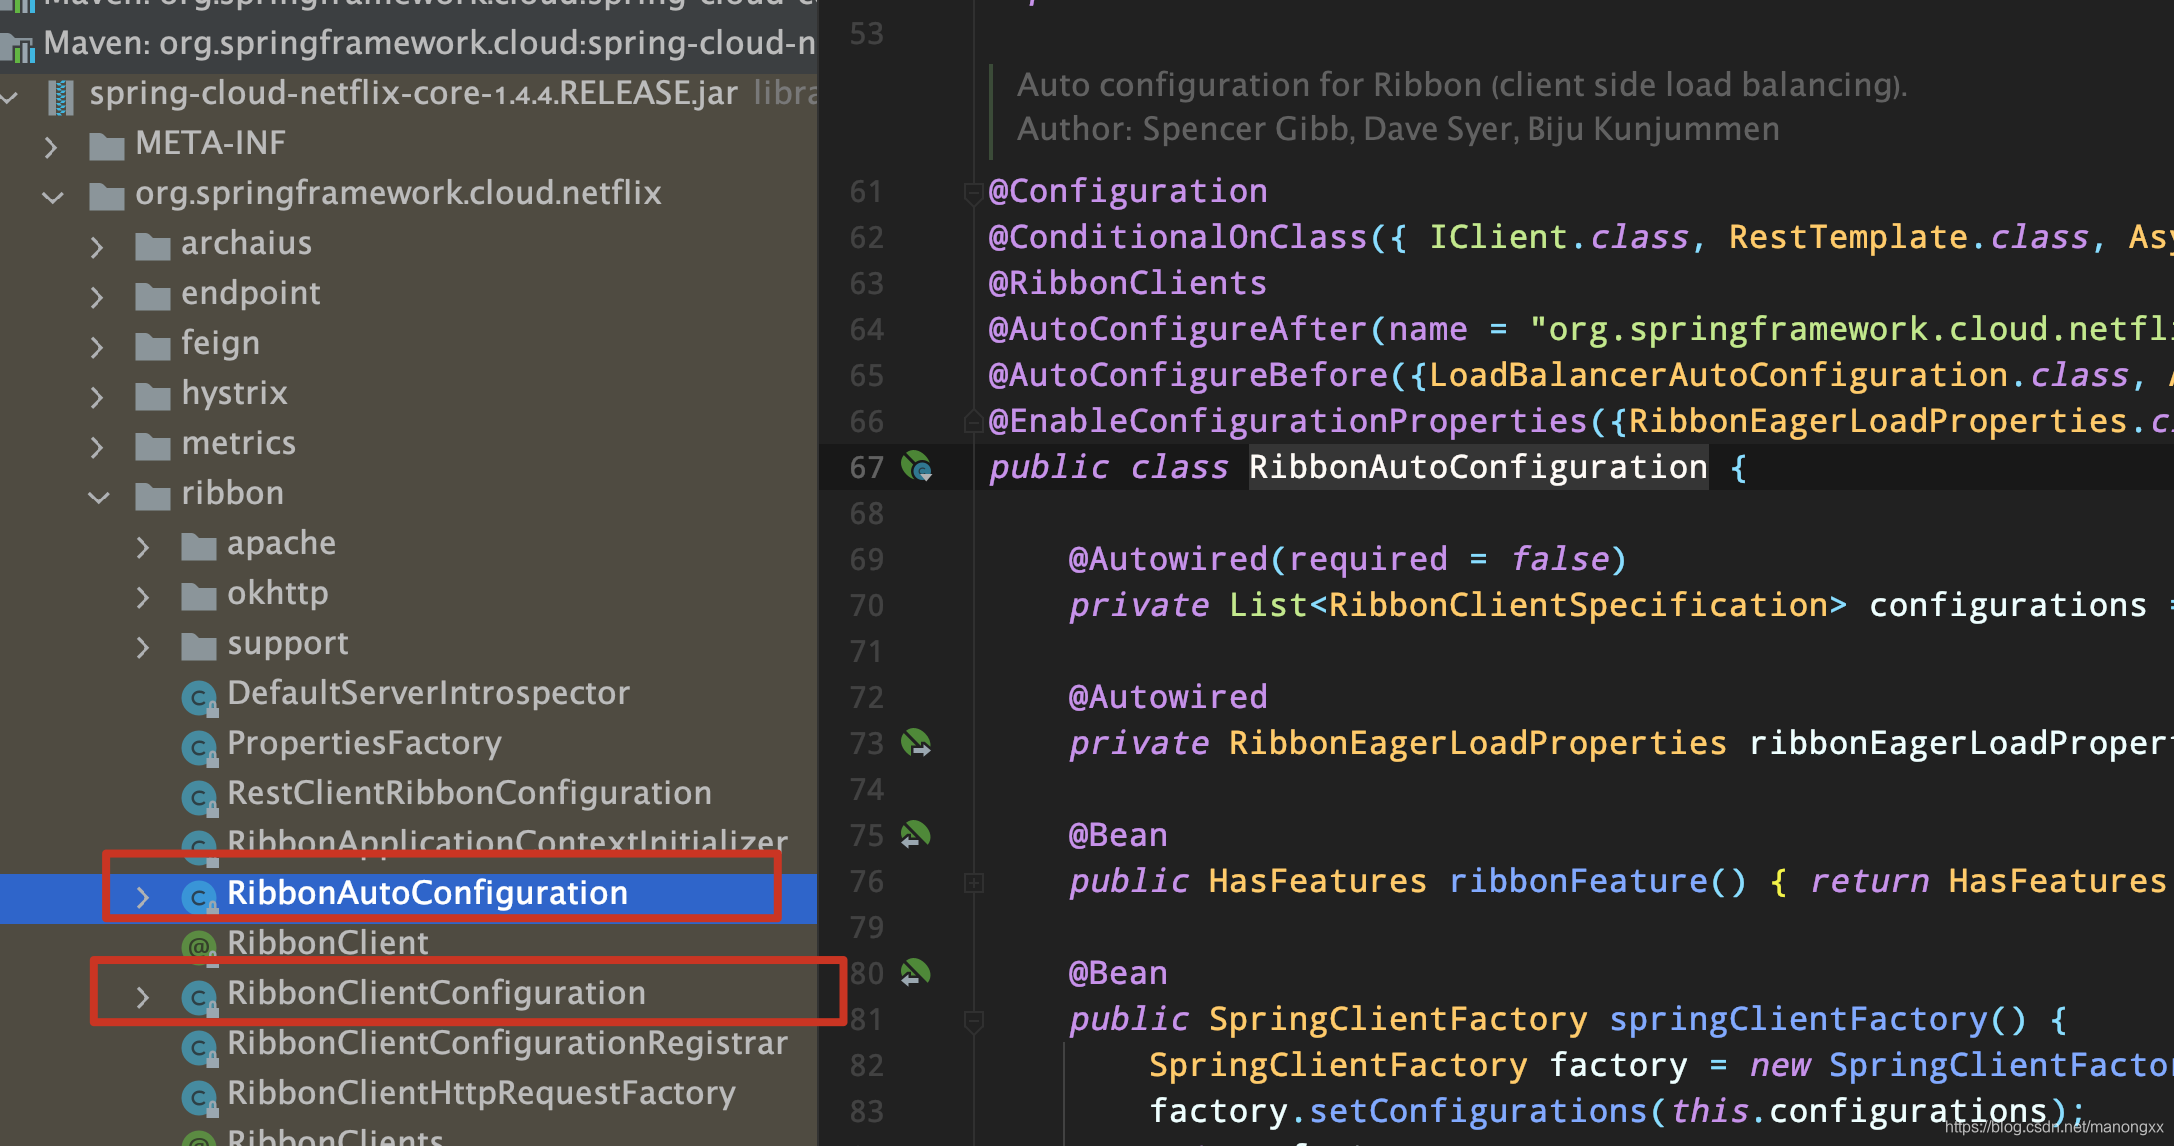Click the bean gutter icon on line 75
This screenshot has height=1146, width=2174.
(x=915, y=834)
